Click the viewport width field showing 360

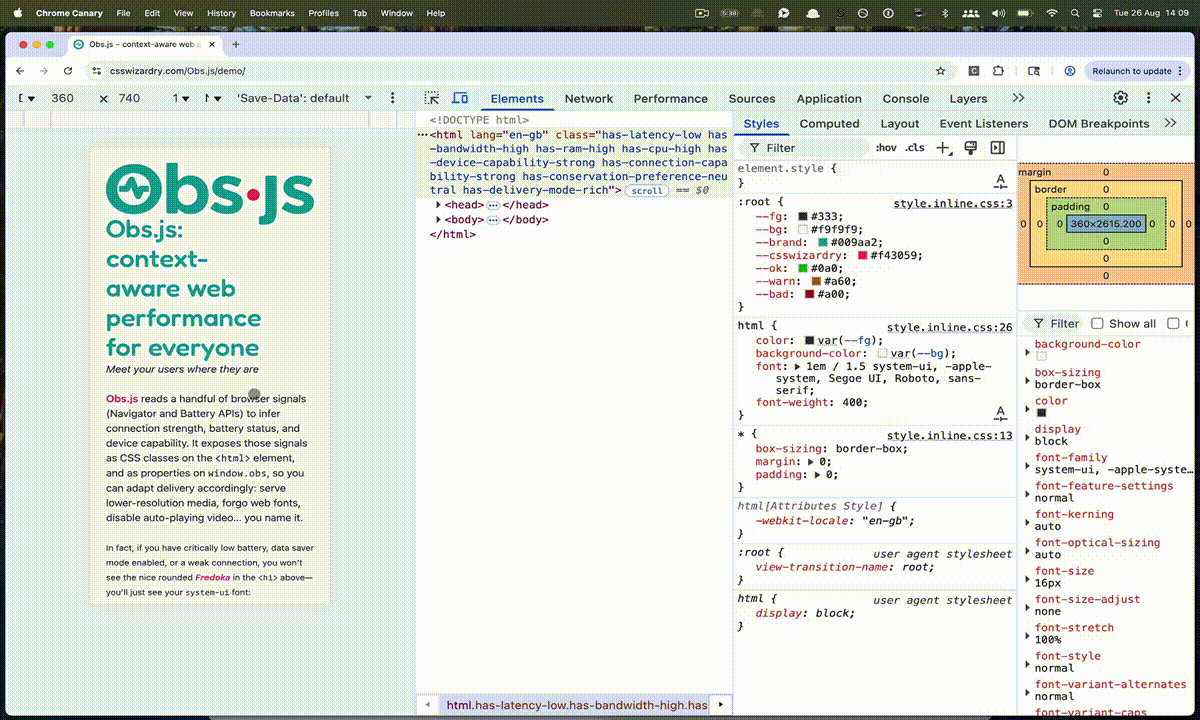click(x=62, y=98)
